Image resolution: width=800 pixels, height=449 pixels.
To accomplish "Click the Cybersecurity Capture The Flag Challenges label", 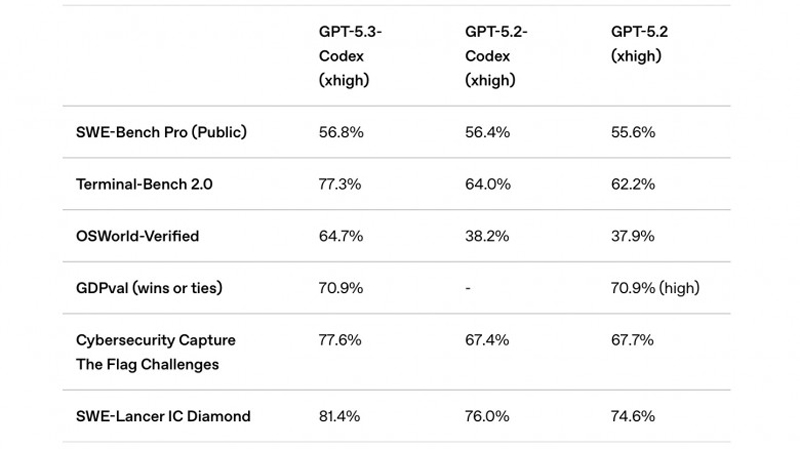I will coord(156,352).
